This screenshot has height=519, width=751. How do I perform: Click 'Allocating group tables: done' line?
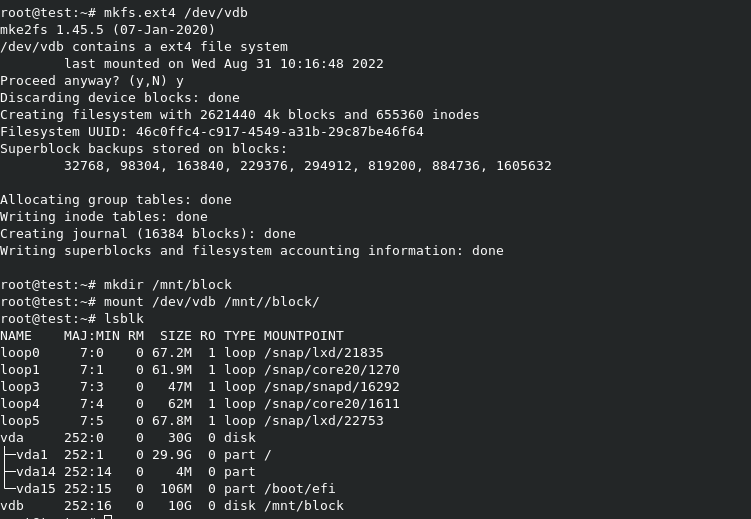(115, 199)
